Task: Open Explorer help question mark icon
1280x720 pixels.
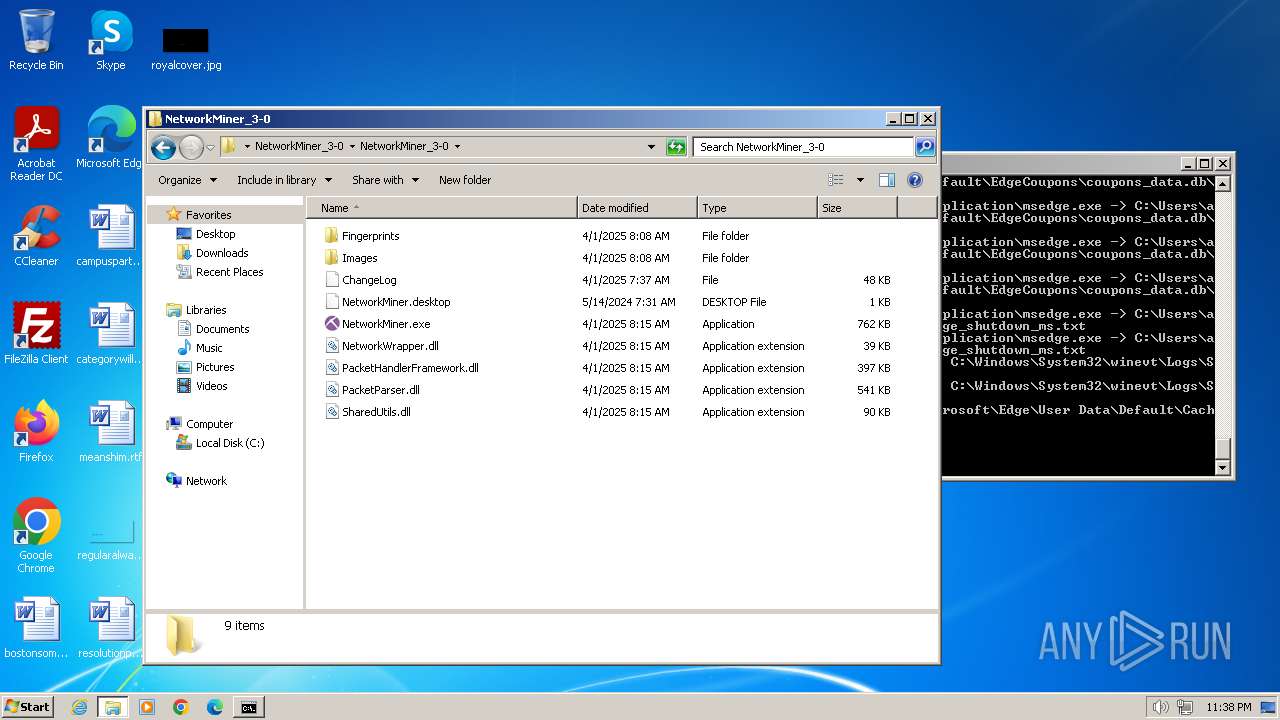Action: pyautogui.click(x=914, y=180)
